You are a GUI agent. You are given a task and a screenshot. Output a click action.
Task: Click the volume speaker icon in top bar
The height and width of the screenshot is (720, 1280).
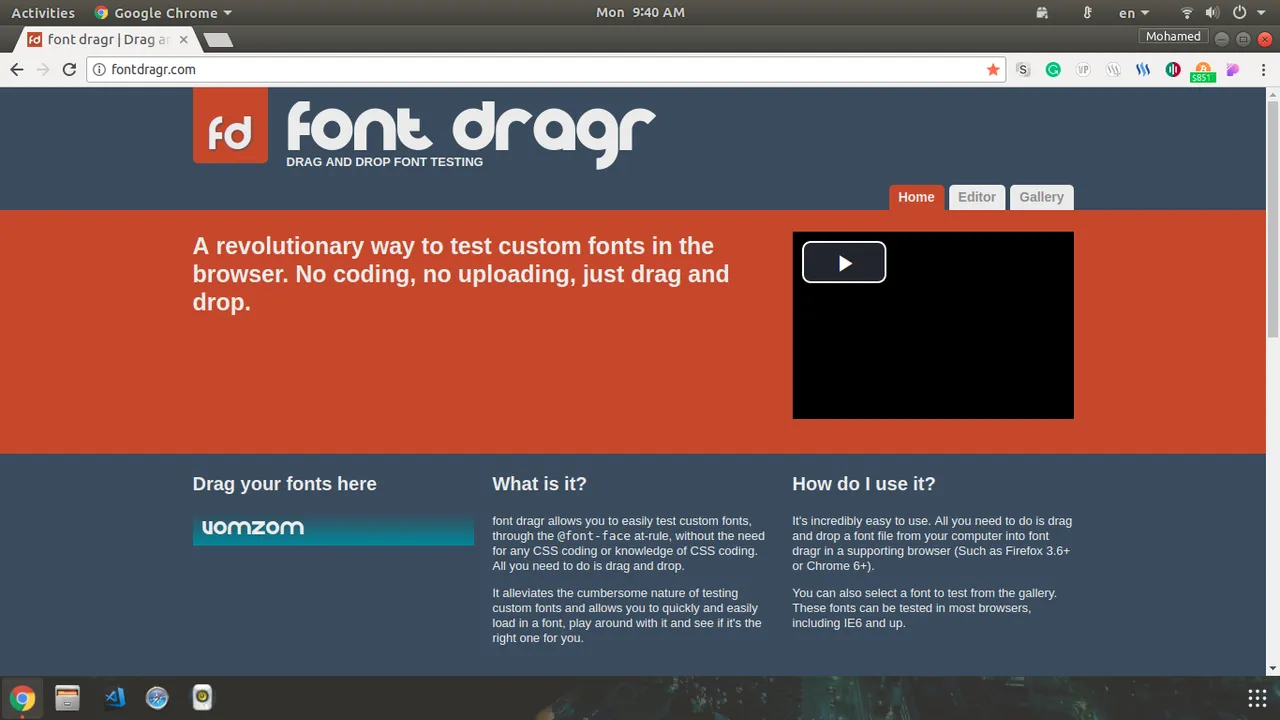click(1212, 12)
